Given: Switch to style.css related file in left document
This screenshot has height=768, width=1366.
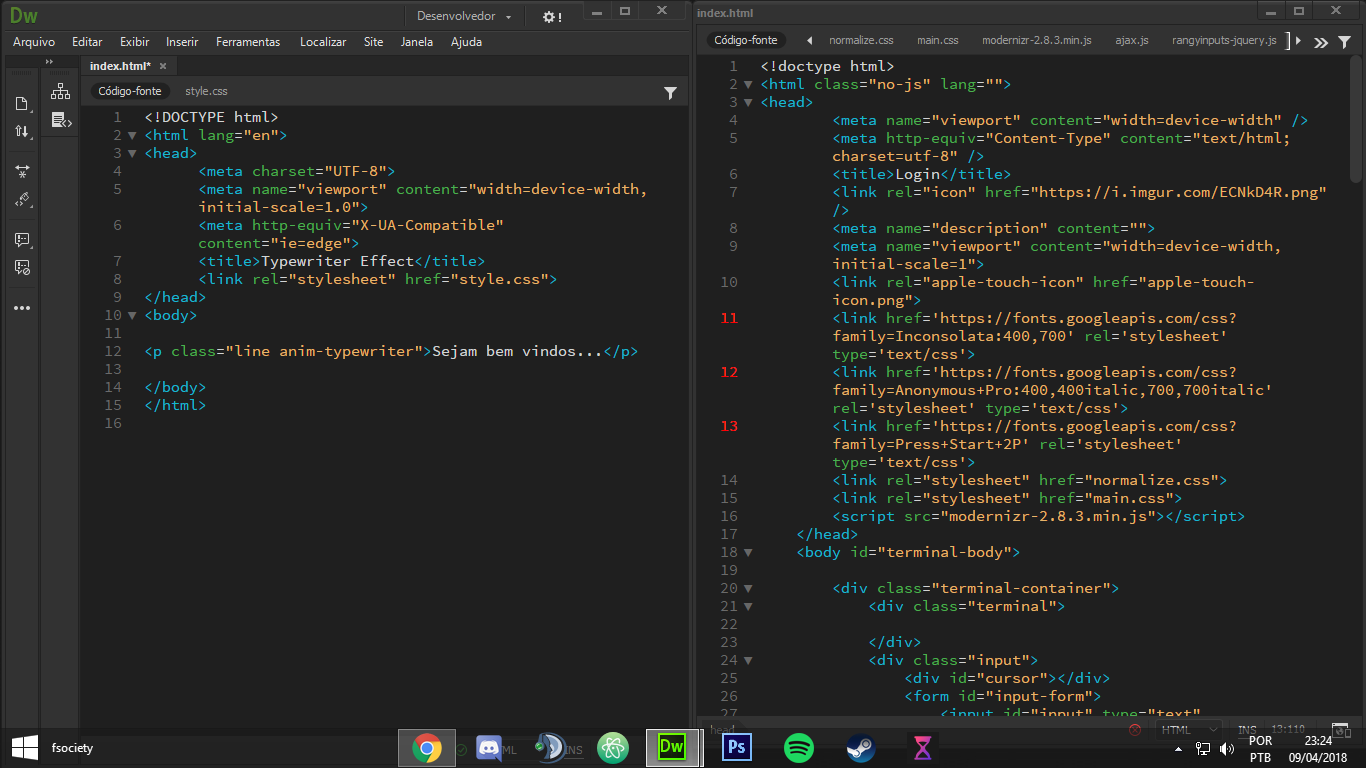Looking at the screenshot, I should [206, 91].
